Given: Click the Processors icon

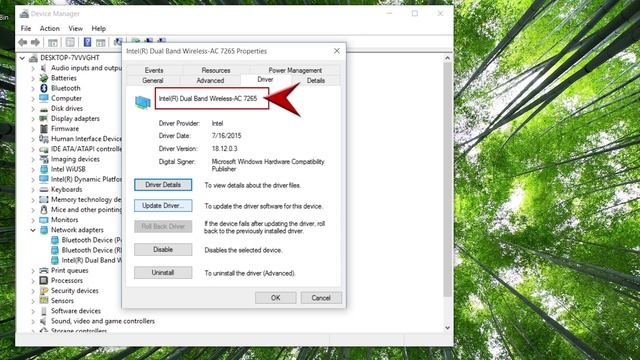Looking at the screenshot, I should (44, 280).
